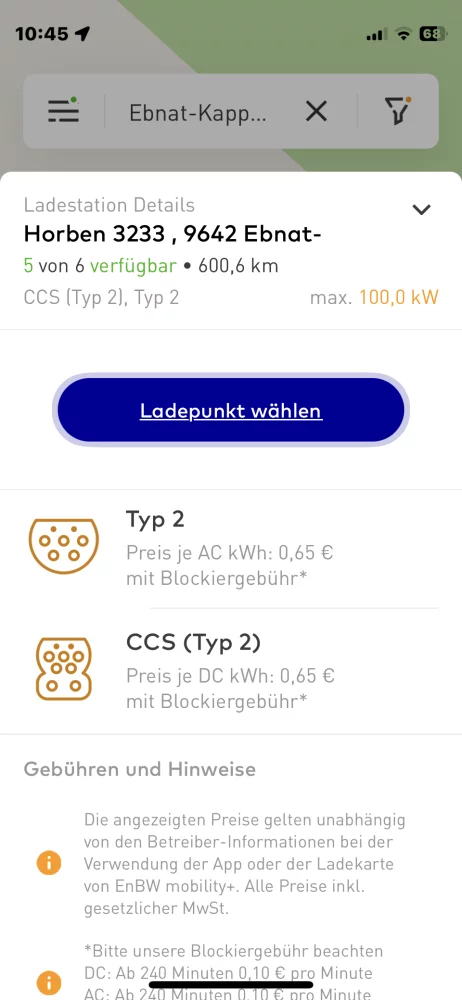The height and width of the screenshot is (1000, 462).
Task: Tap the CCS (Typ 2) heading text
Action: (193, 643)
